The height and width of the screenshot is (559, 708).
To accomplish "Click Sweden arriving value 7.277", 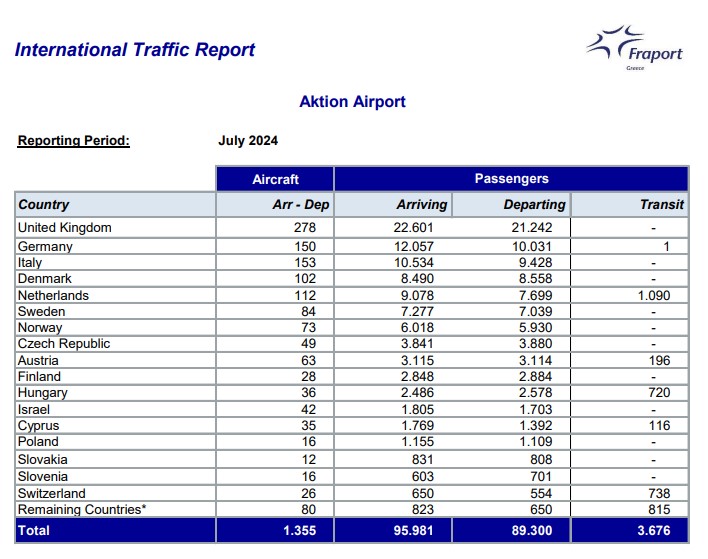I will point(417,312).
